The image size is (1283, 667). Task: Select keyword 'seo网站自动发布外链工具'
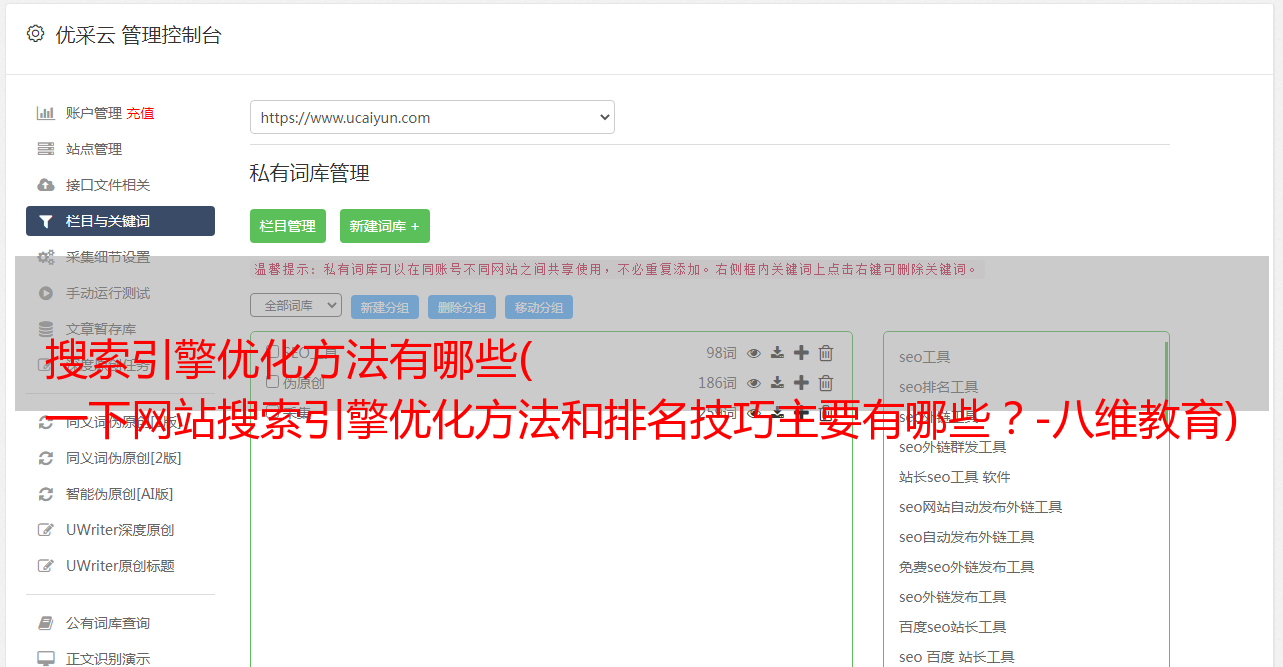[981, 507]
